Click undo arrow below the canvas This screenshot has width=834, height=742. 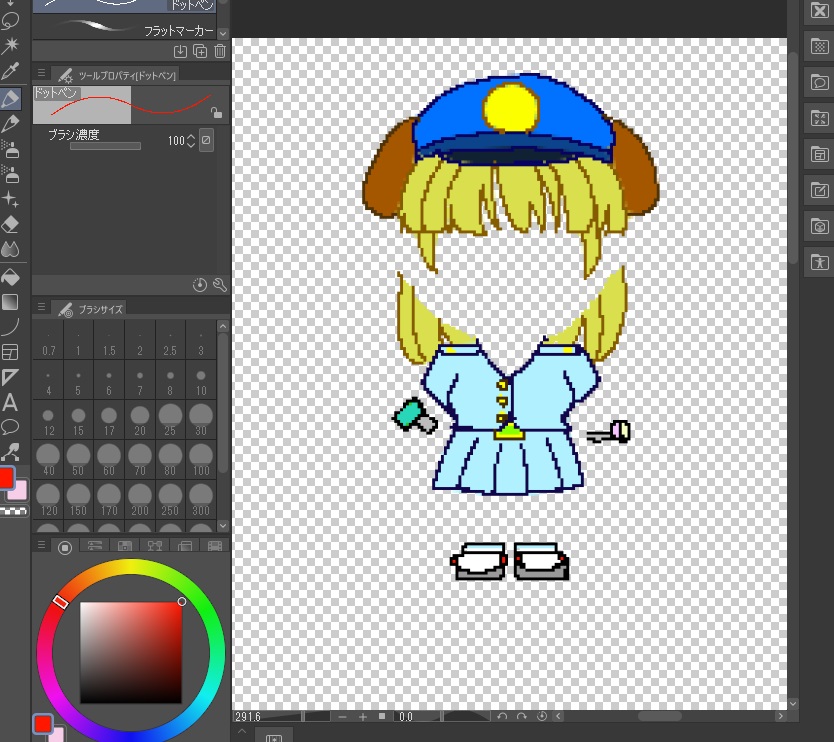tap(502, 716)
